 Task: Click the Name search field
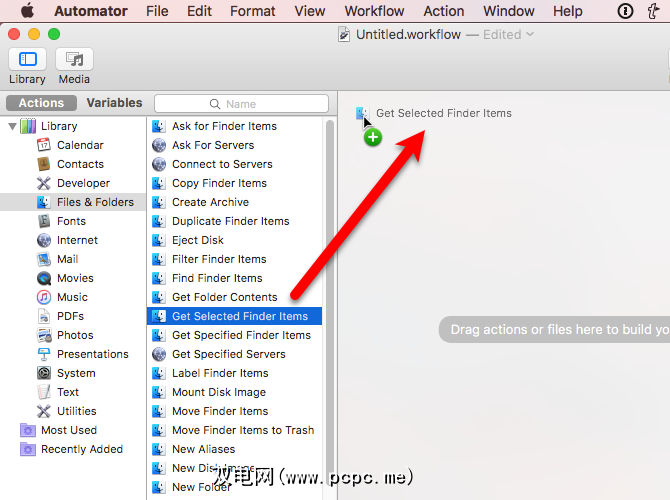click(x=241, y=104)
